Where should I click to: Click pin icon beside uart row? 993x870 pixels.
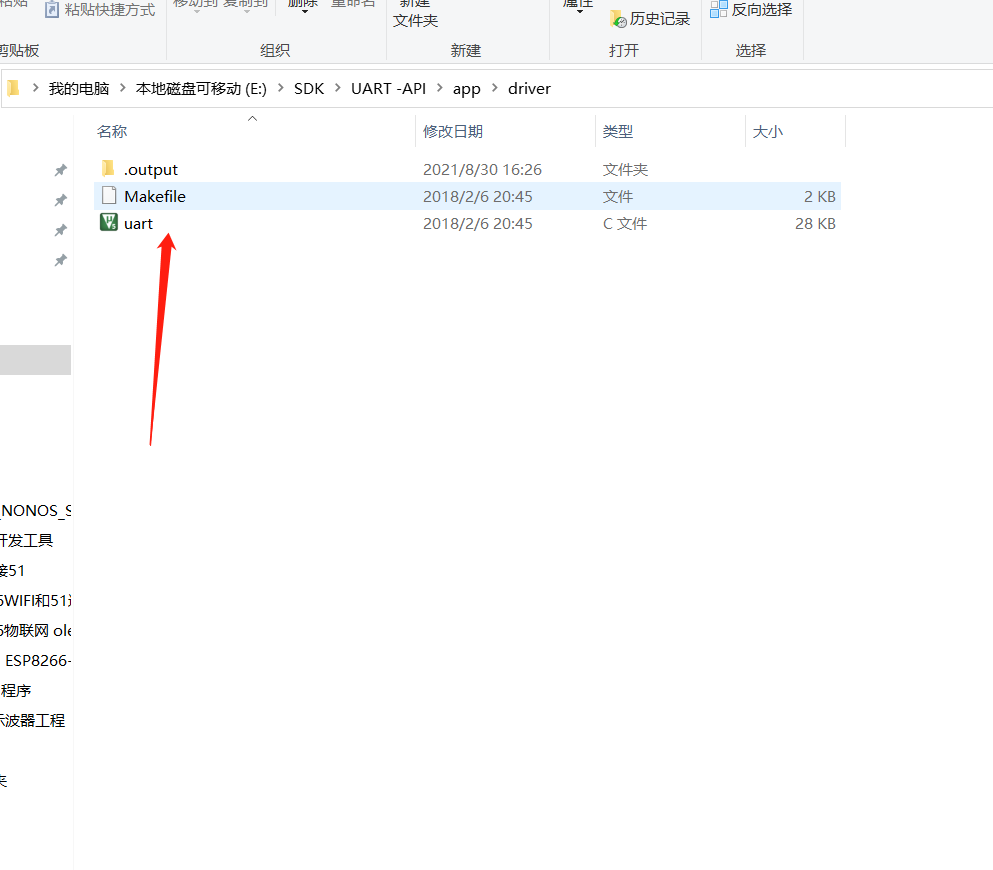pos(60,230)
